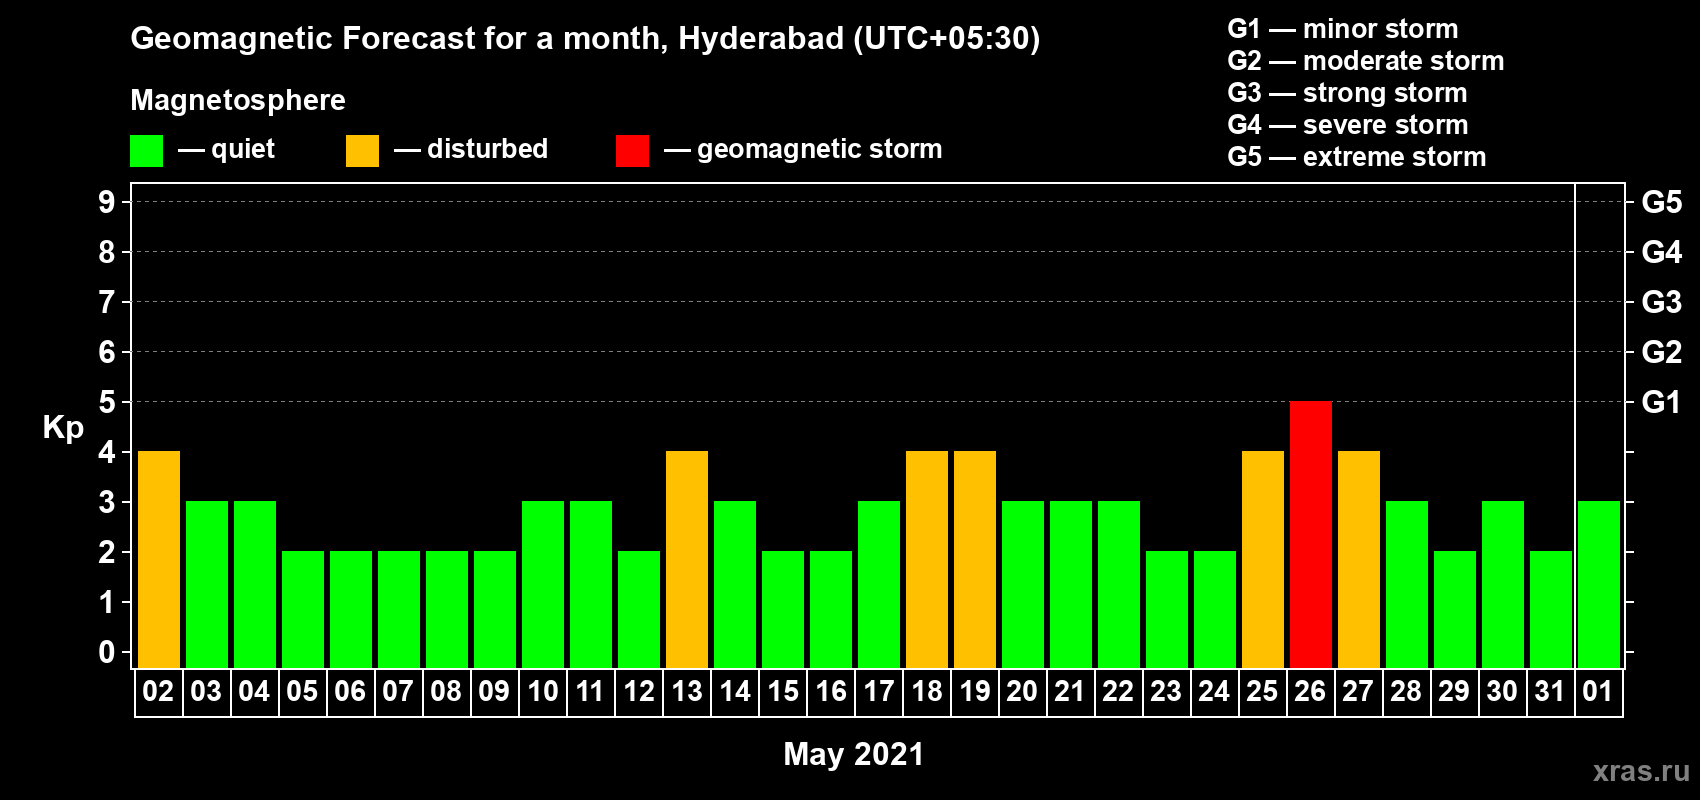
Task: Click the date label 20
Action: coord(1022,691)
